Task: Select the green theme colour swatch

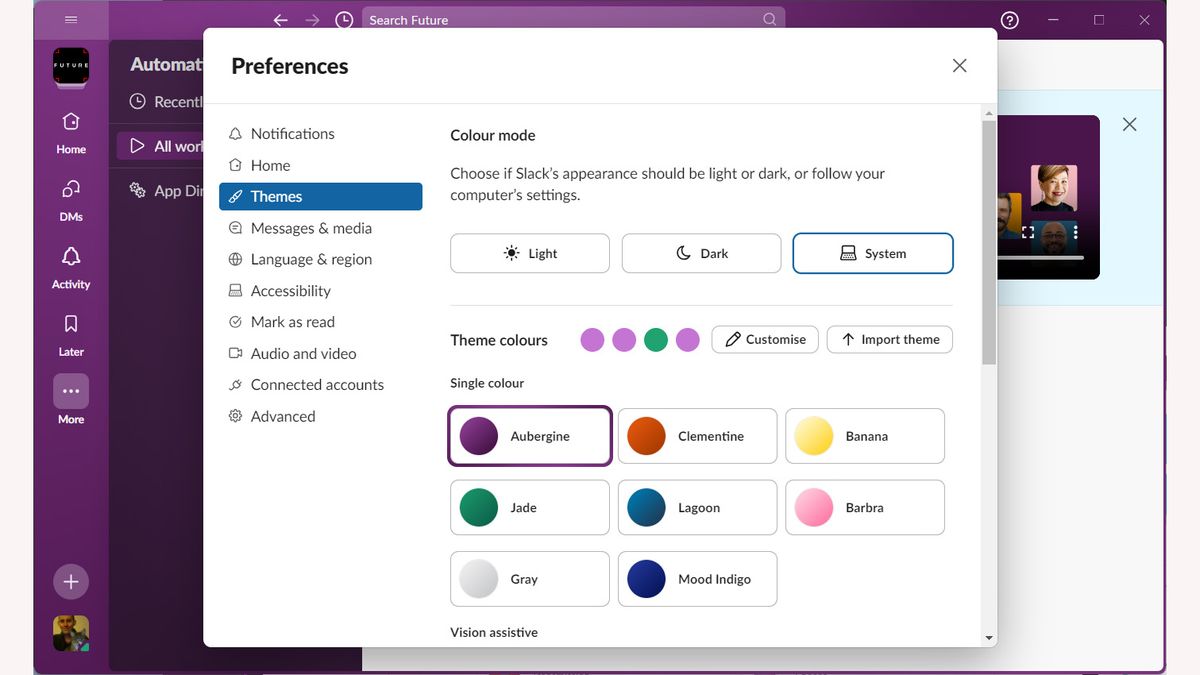Action: tap(656, 340)
